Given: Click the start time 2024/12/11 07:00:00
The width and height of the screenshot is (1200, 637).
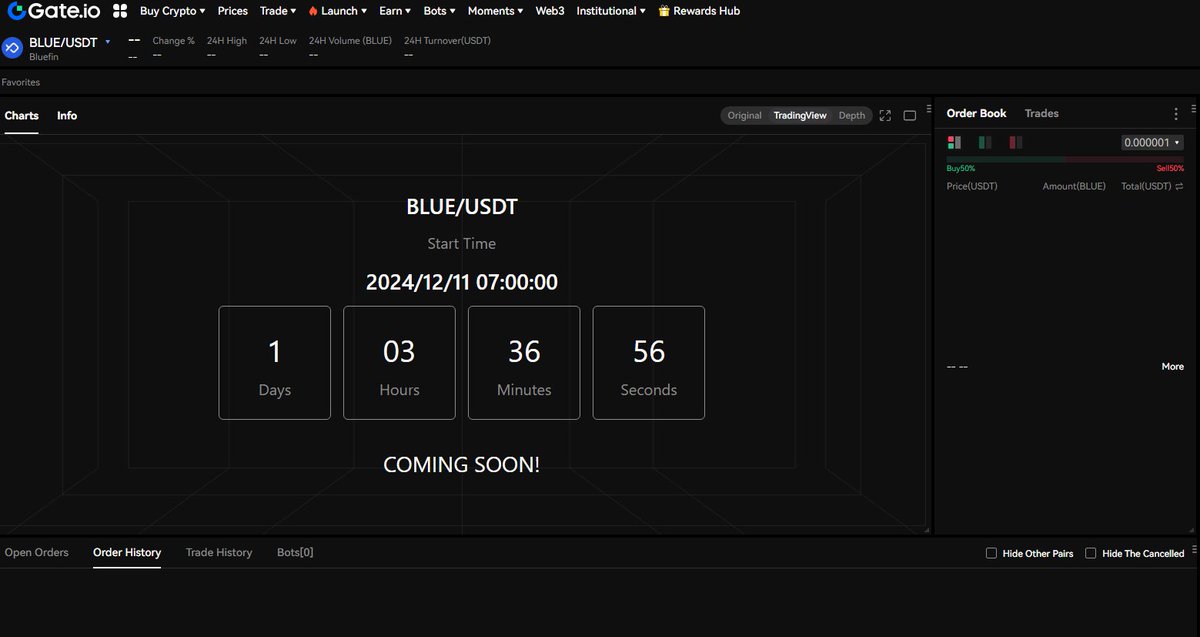Looking at the screenshot, I should click(x=462, y=282).
